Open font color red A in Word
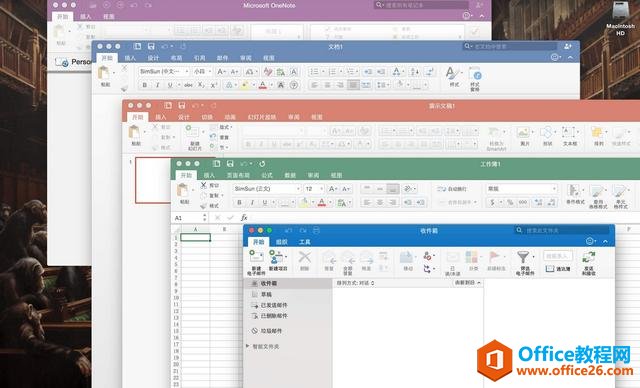The height and width of the screenshot is (388, 640). coord(262,85)
